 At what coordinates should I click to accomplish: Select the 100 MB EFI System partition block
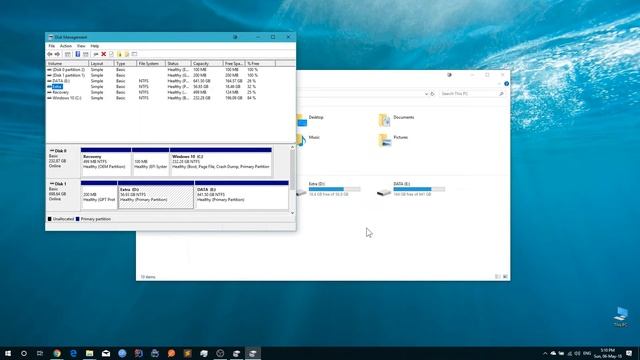(x=150, y=162)
